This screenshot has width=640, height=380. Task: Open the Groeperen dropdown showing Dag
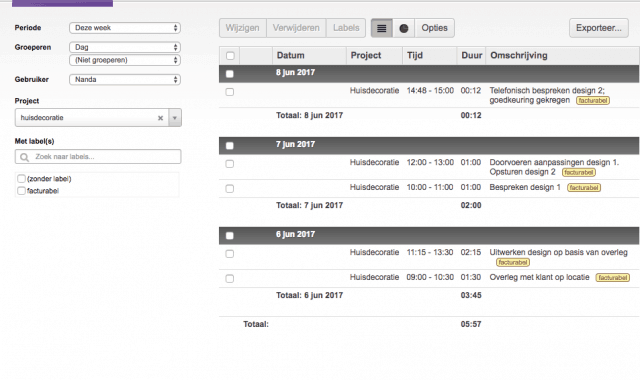pyautogui.click(x=125, y=47)
